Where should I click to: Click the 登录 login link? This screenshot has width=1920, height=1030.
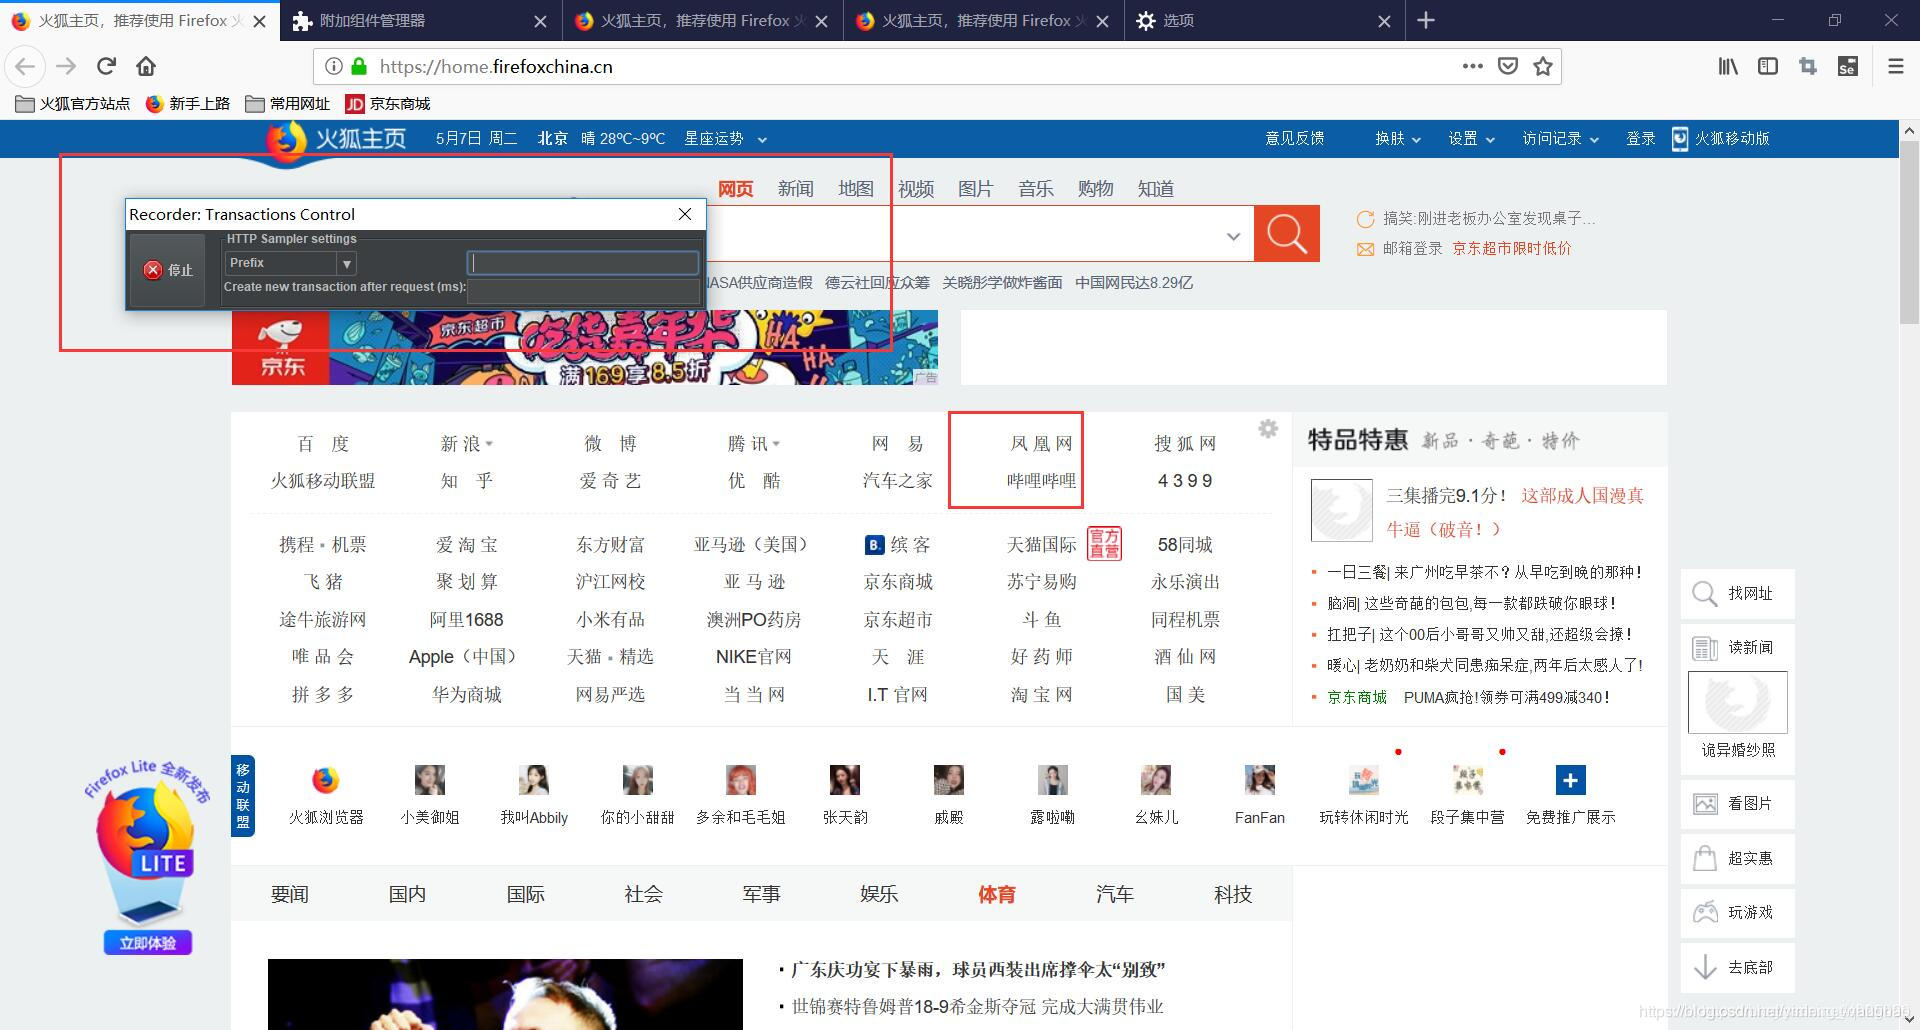coord(1641,139)
